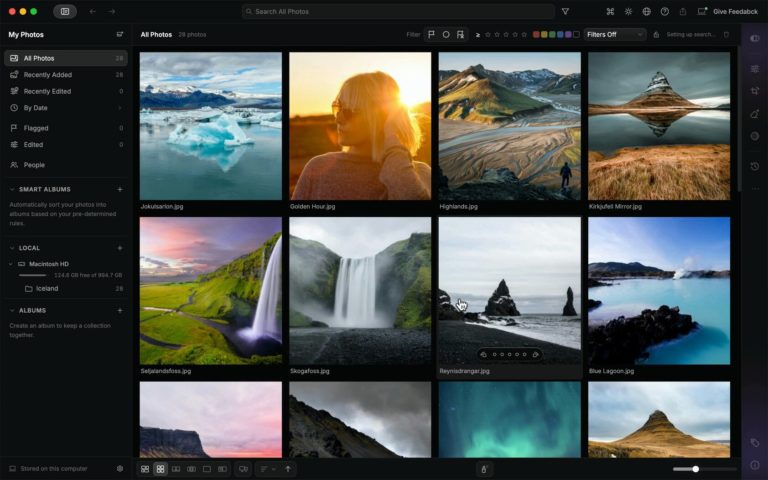The image size is (768, 480).
Task: Click the globe icon in the top bar
Action: click(x=647, y=11)
